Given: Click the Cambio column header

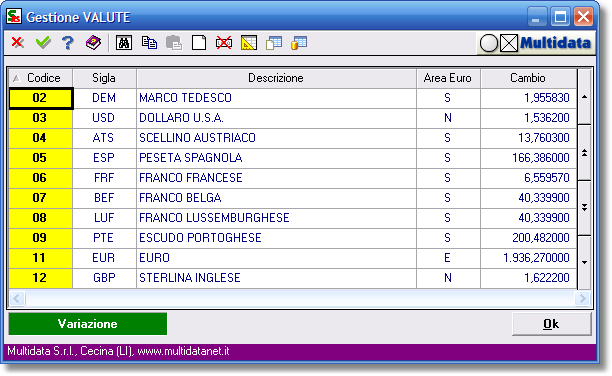Looking at the screenshot, I should coord(528,78).
